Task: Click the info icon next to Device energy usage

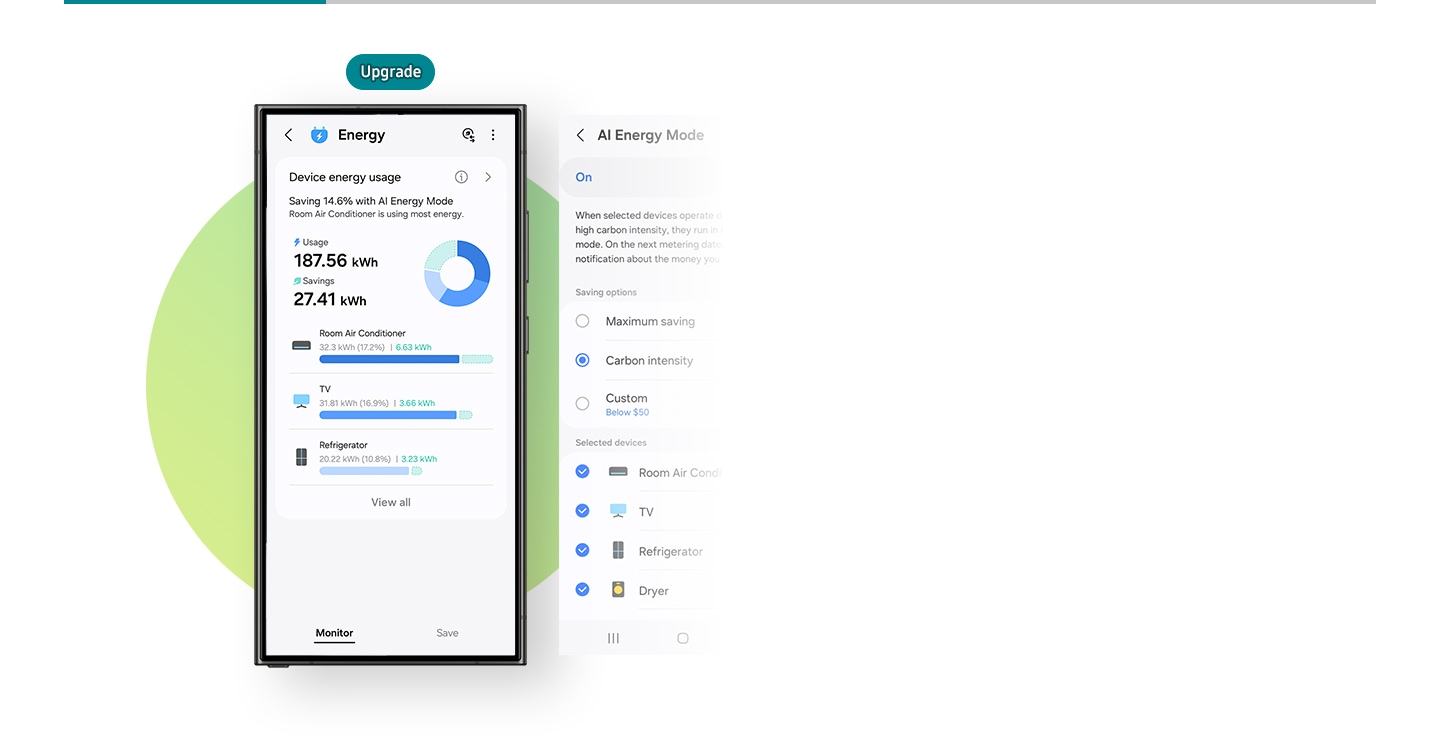Action: tap(461, 176)
